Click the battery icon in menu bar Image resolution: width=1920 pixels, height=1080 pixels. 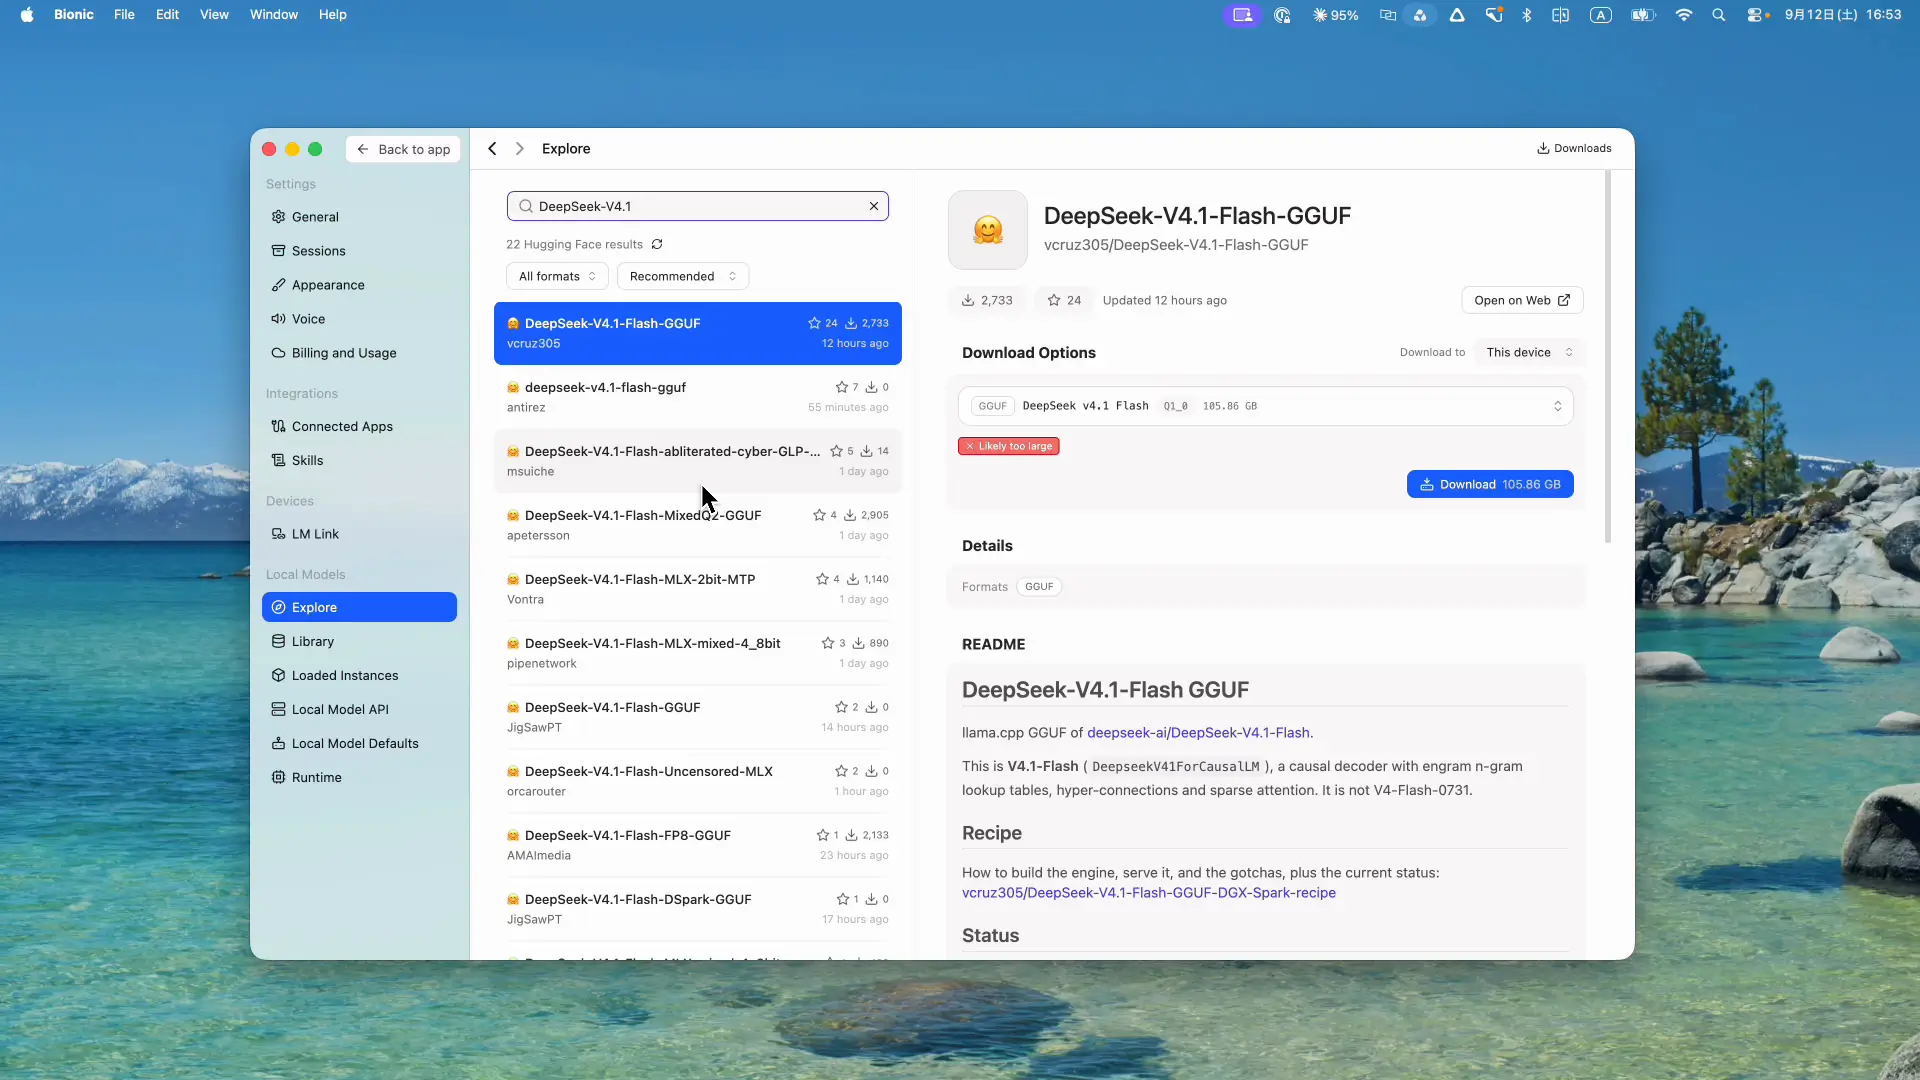coord(1643,15)
